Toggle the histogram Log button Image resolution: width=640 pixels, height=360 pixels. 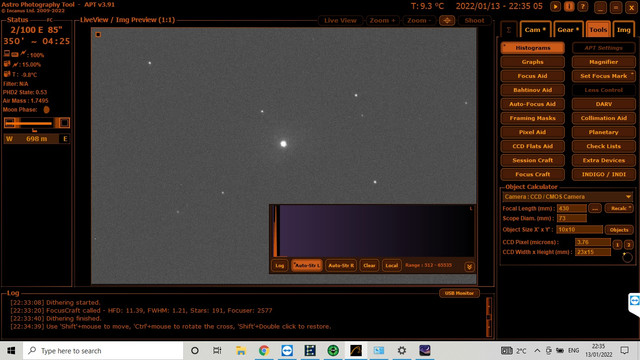tap(280, 266)
